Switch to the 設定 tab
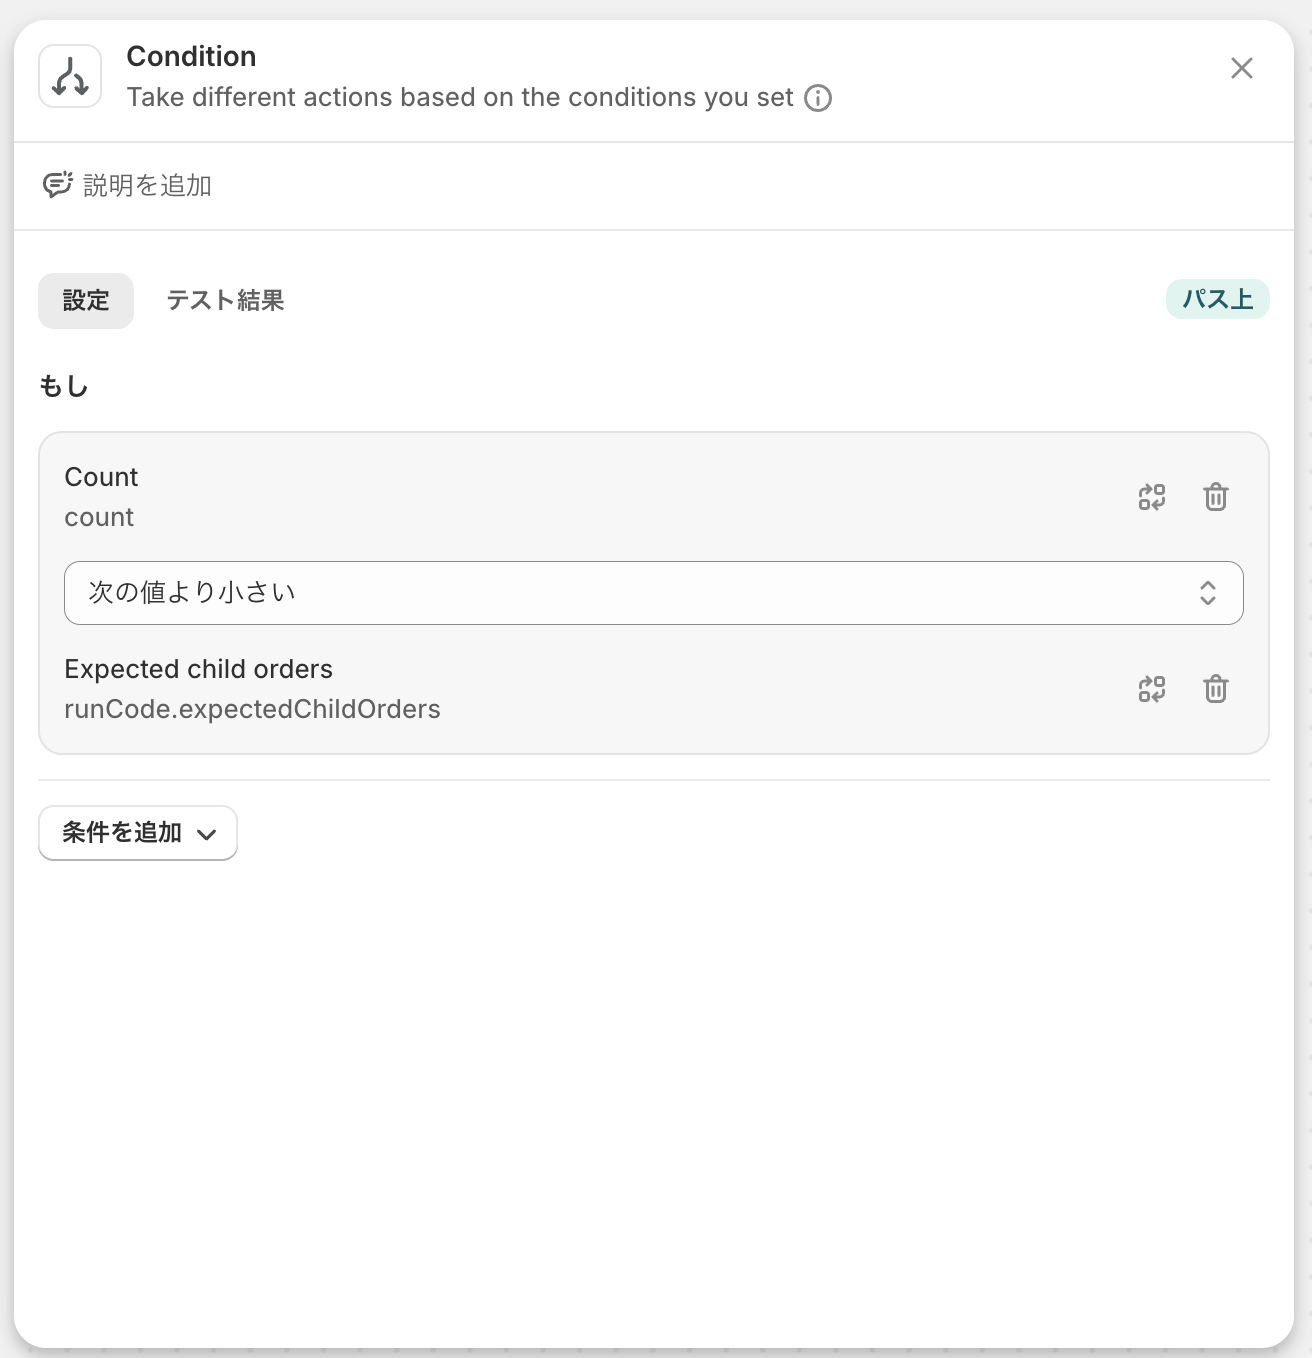 click(86, 300)
